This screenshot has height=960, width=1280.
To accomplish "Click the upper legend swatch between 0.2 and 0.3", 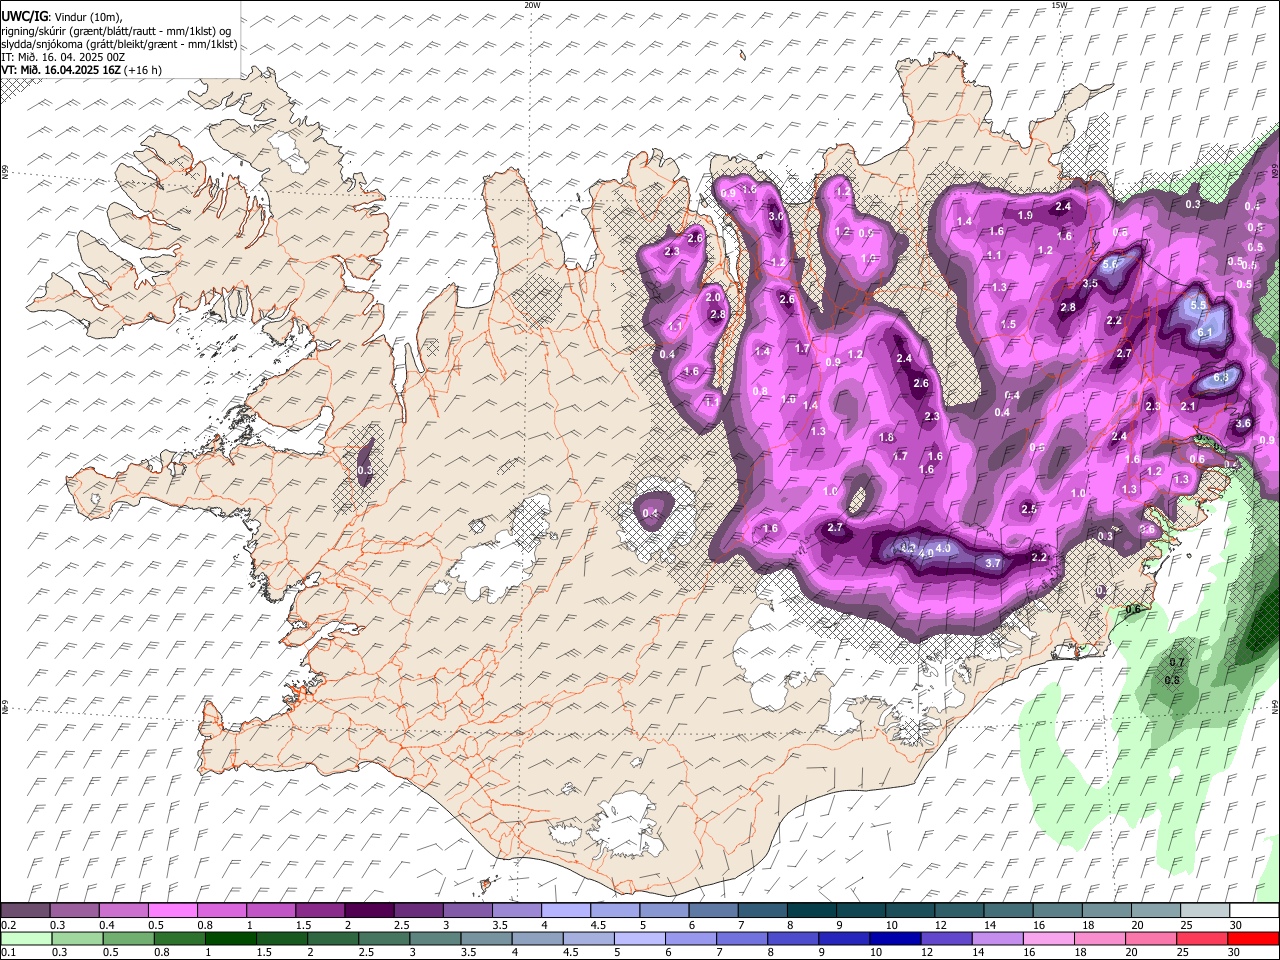I will [x=25, y=911].
